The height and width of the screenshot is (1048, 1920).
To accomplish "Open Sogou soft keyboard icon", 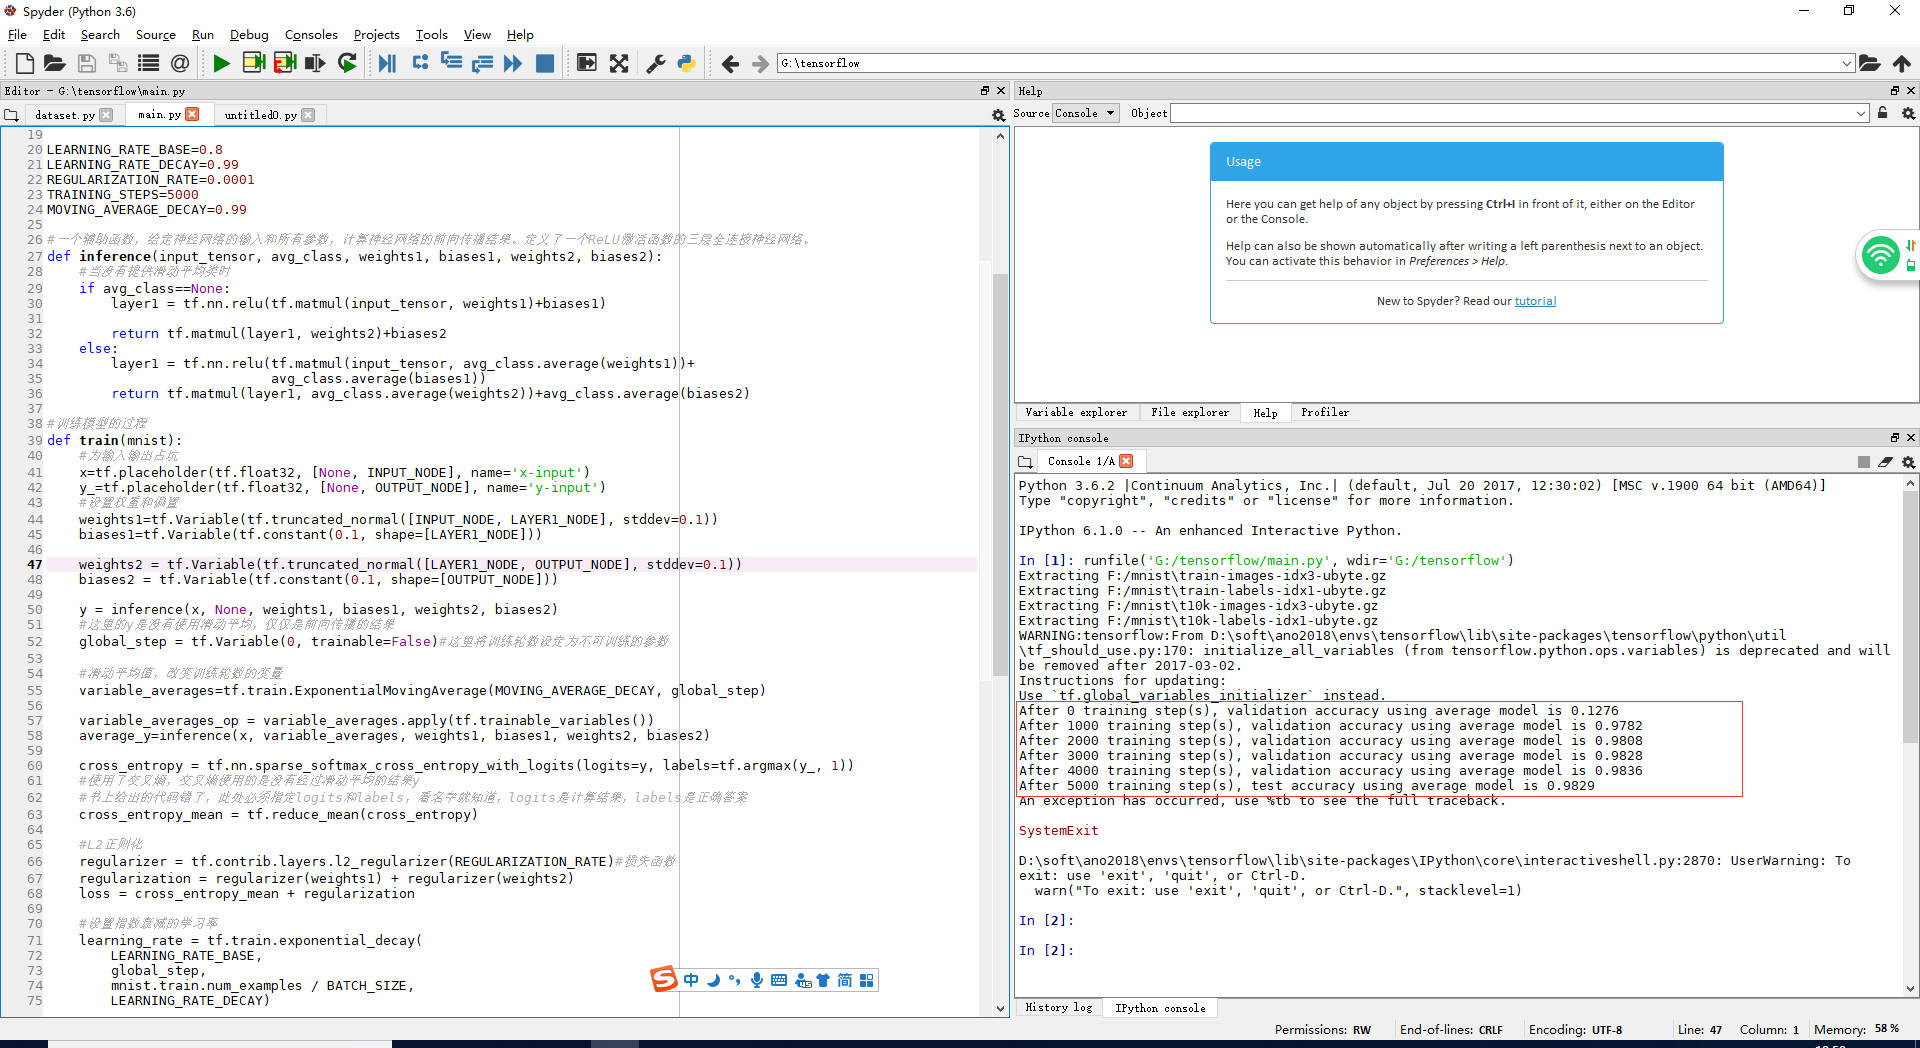I will pyautogui.click(x=779, y=980).
